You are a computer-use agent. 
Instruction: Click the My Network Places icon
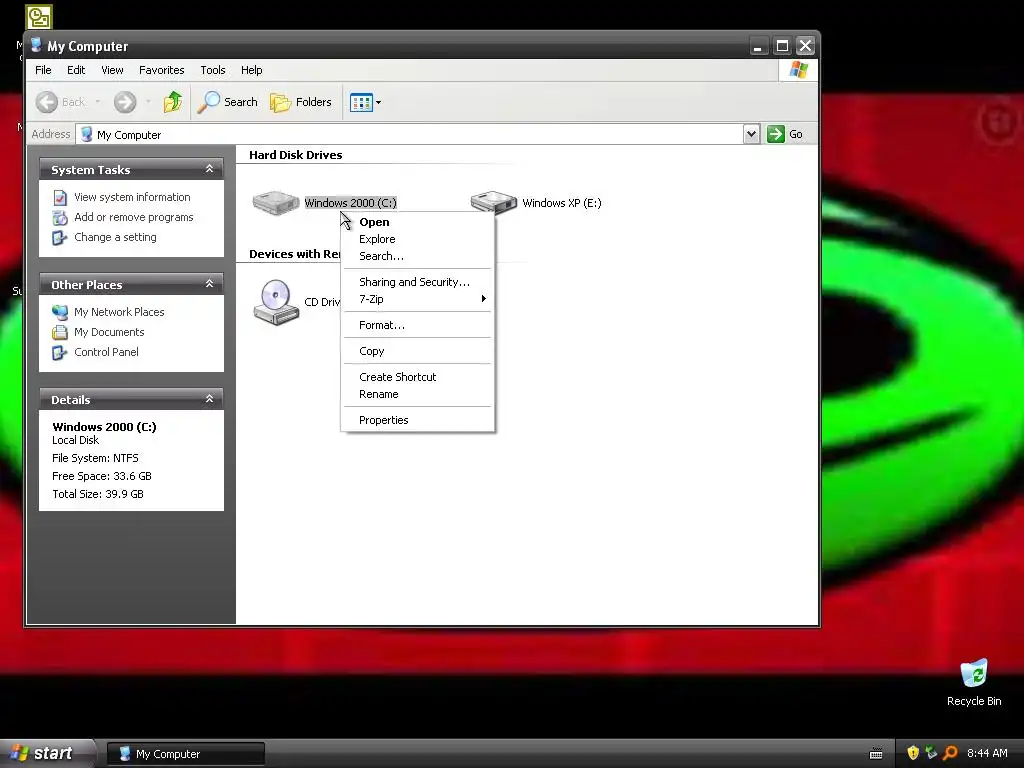60,312
